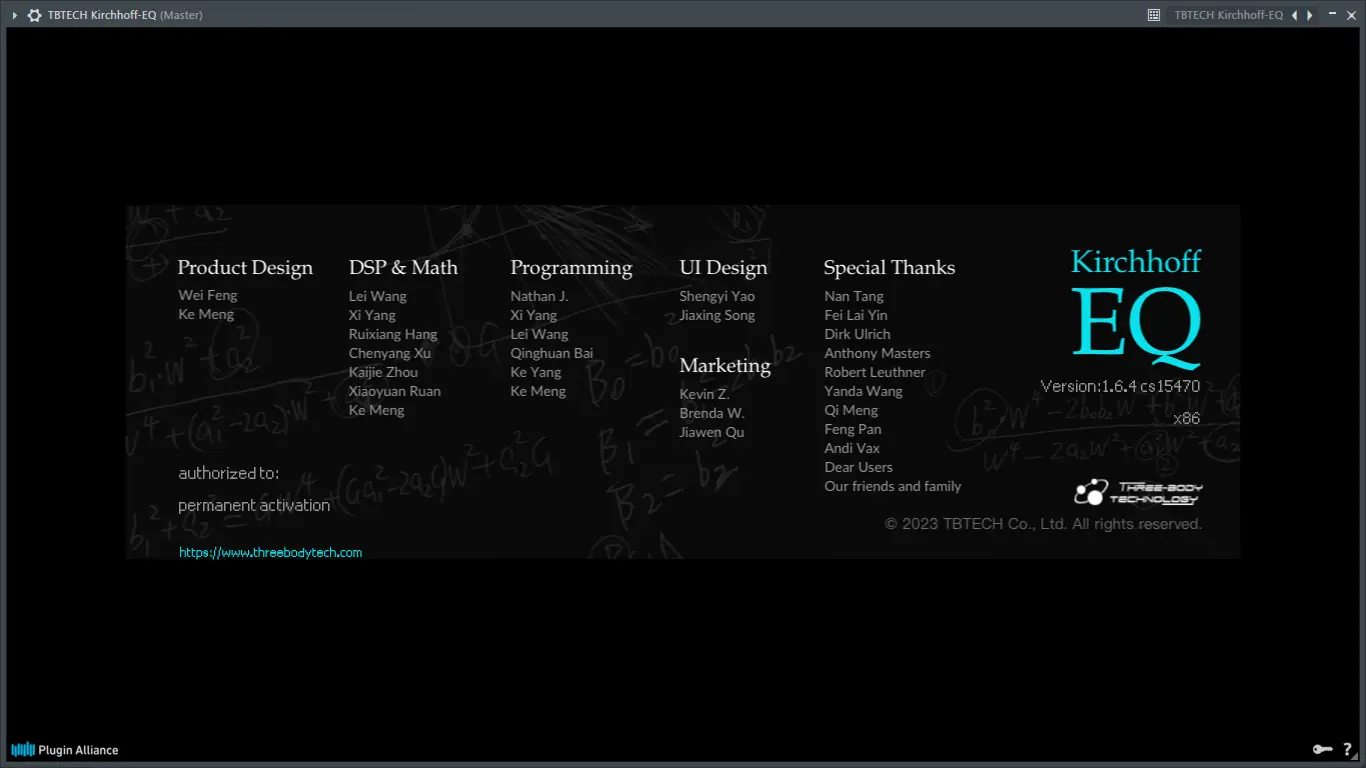Click the name Ke Yang
The width and height of the screenshot is (1366, 768).
tap(536, 372)
